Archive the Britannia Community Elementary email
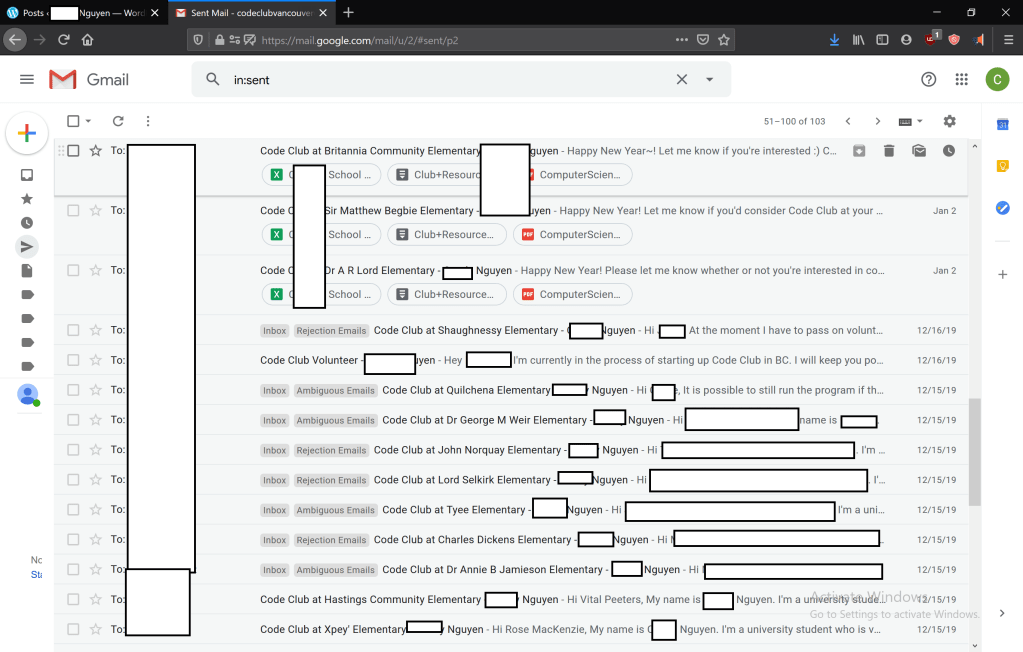 (859, 151)
